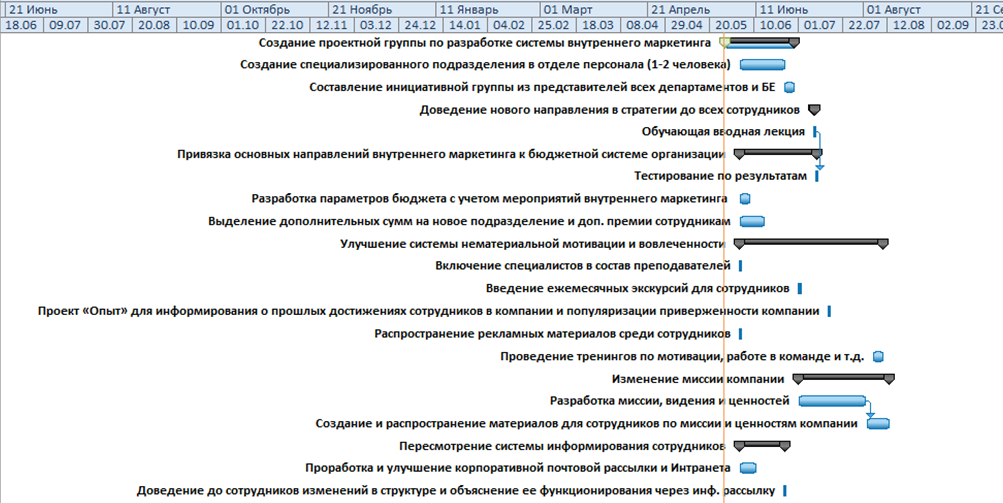Viewport: 1003px width, 503px height.
Task: Click the bar for "Проработка и улучшение корпоративной почтовой рассылки"
Action: [748, 467]
